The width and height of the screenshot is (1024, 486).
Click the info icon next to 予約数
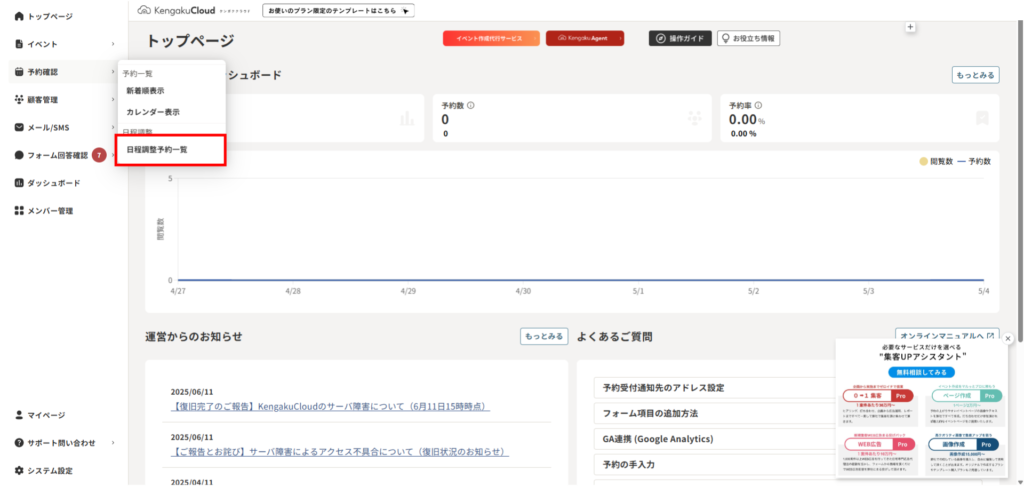(471, 105)
